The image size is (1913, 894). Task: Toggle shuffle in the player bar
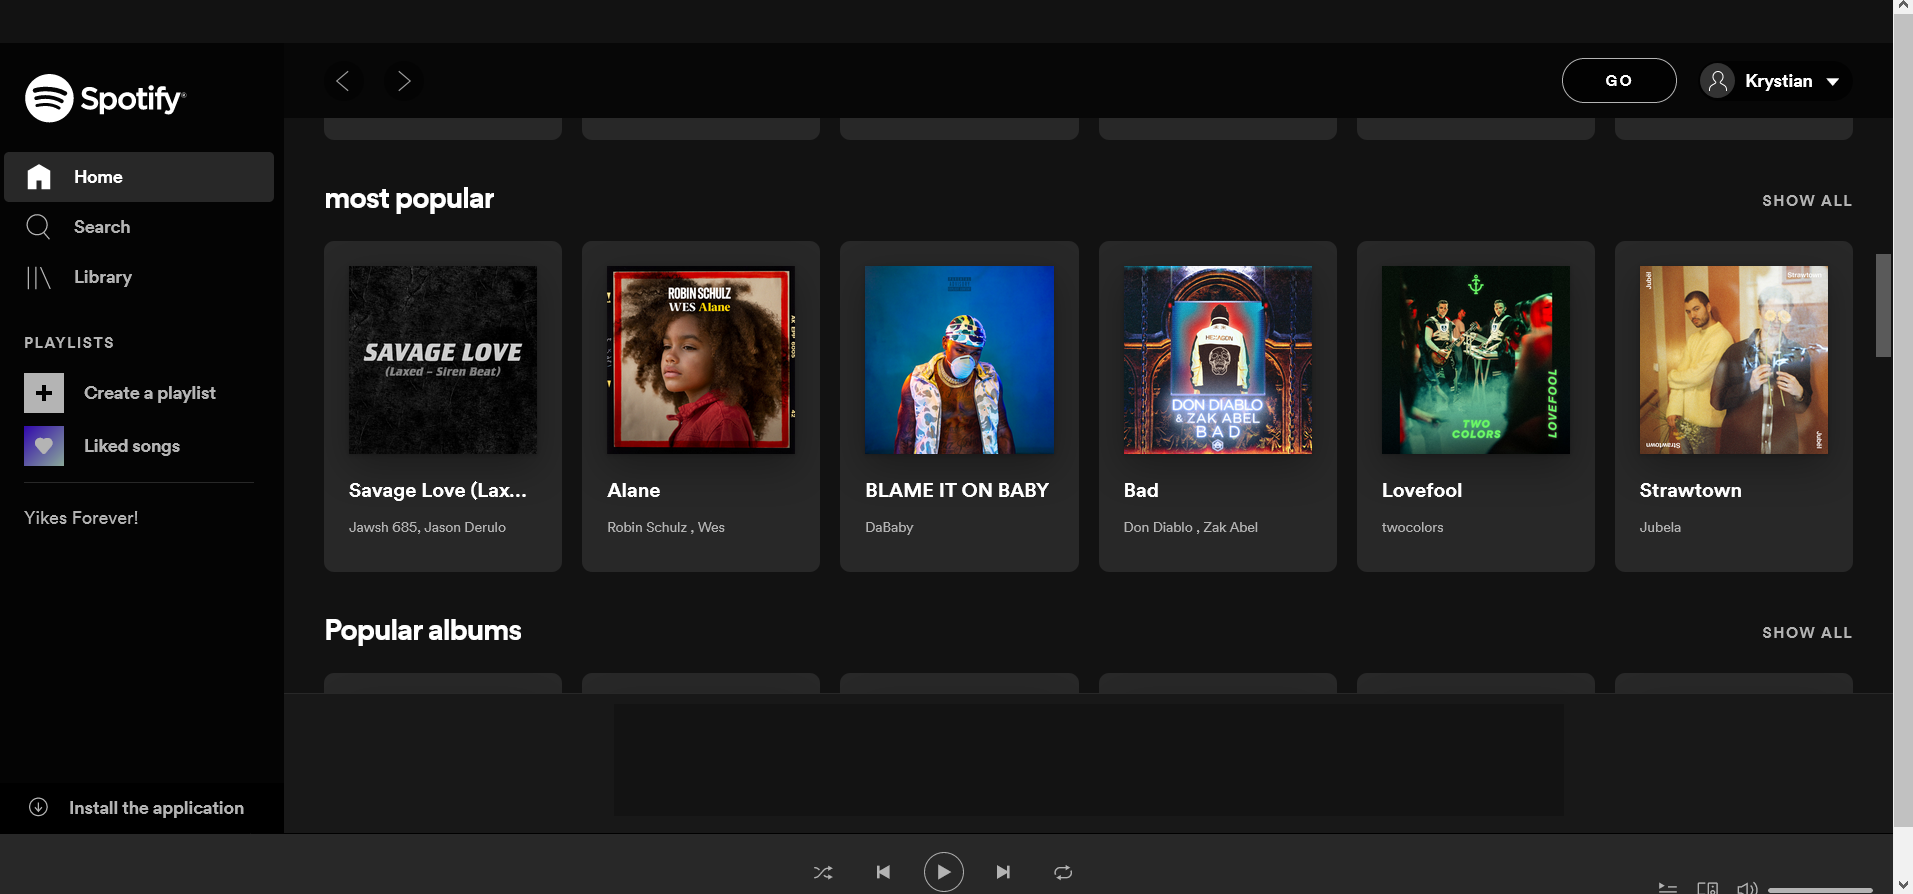[x=823, y=872]
